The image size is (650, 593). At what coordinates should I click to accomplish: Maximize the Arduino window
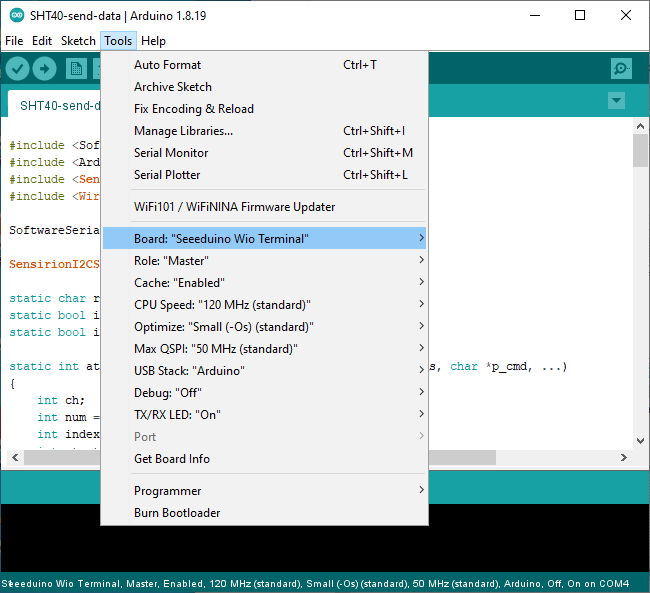[580, 16]
